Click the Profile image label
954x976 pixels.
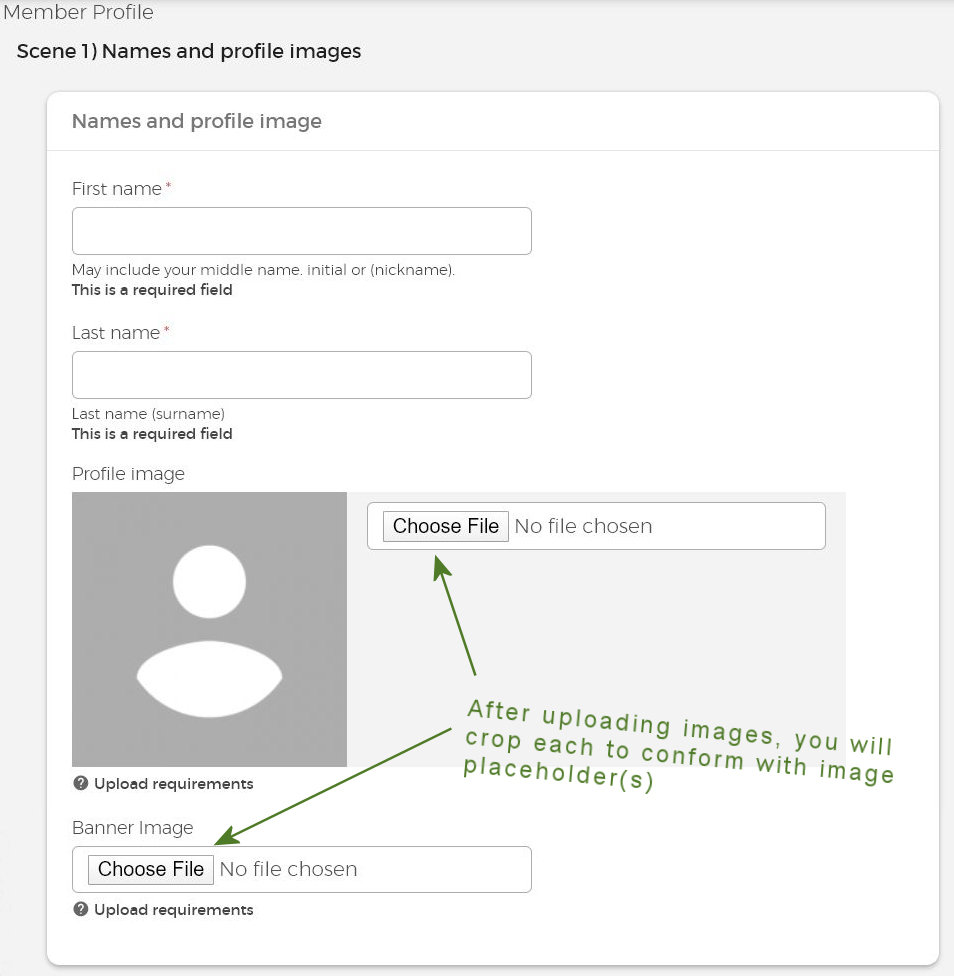click(128, 473)
